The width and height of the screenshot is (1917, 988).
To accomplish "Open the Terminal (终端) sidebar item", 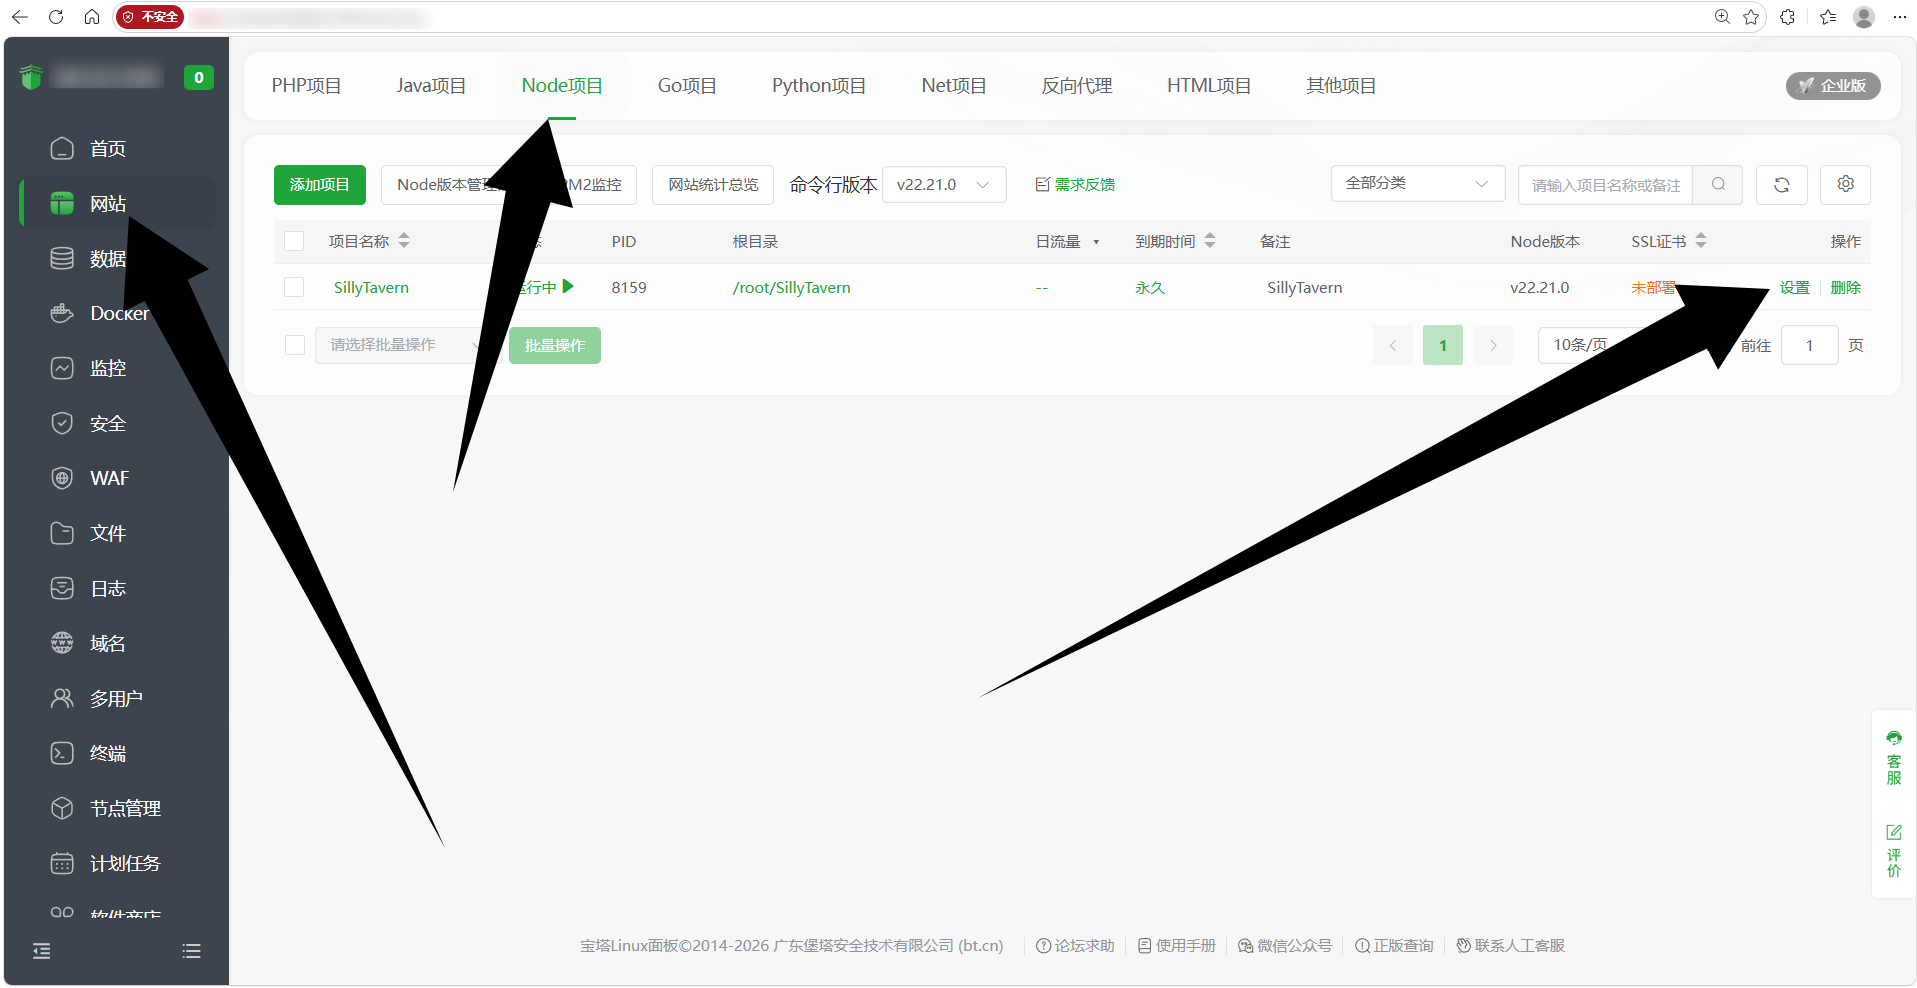I will (108, 754).
